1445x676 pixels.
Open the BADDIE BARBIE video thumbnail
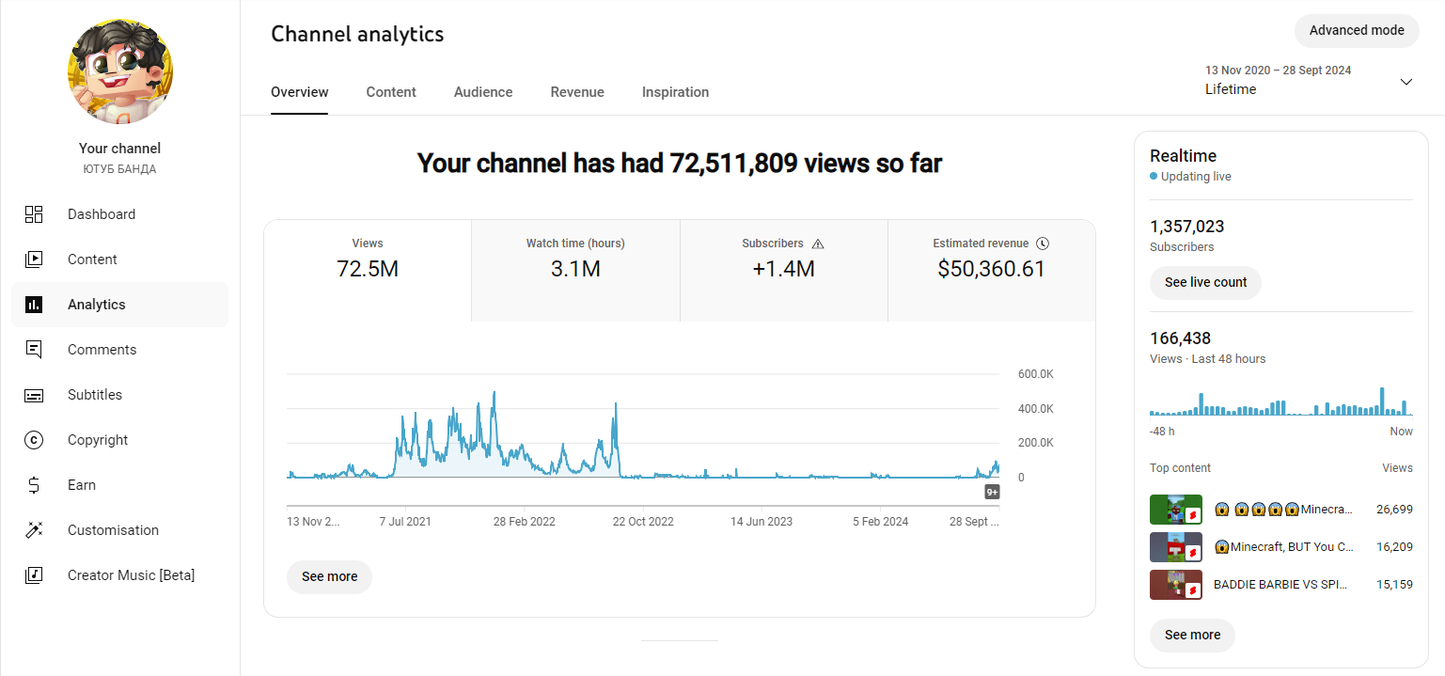pyautogui.click(x=1175, y=584)
